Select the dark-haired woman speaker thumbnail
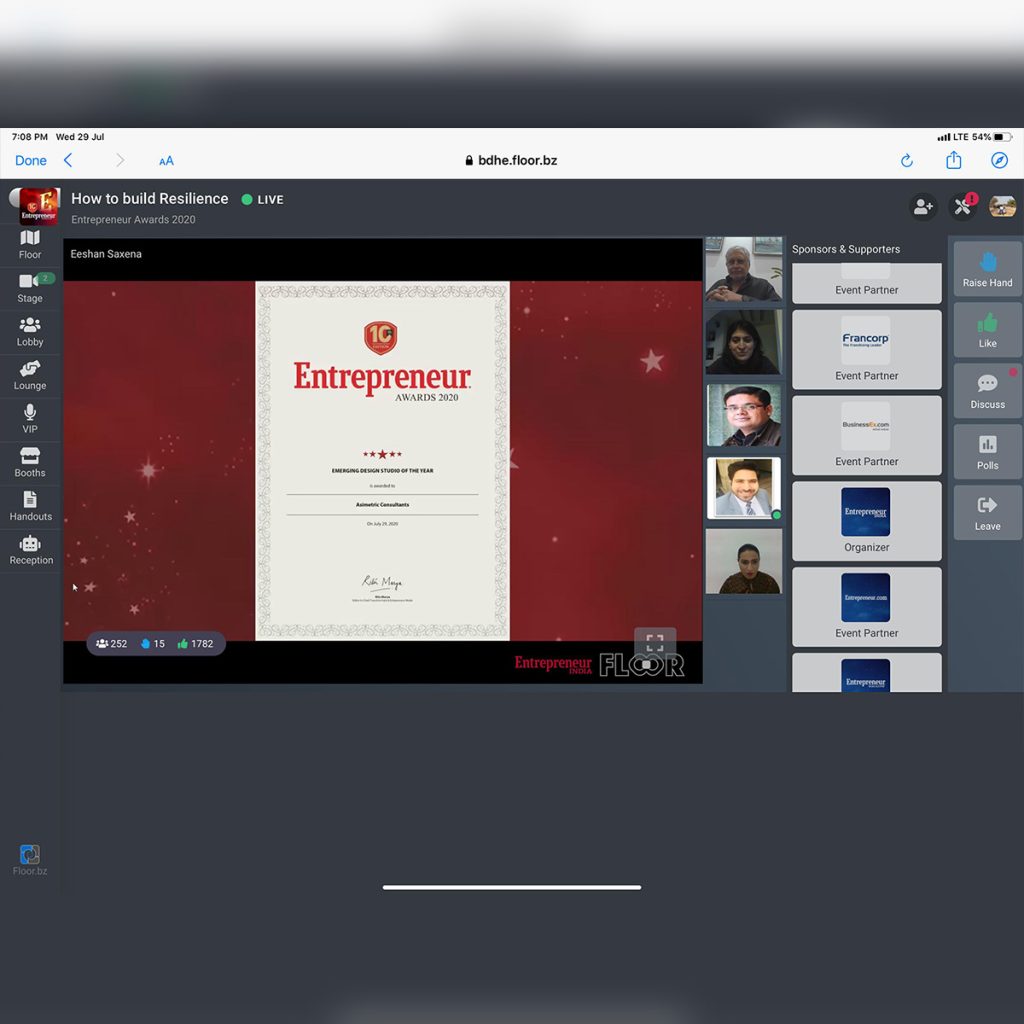 744,342
